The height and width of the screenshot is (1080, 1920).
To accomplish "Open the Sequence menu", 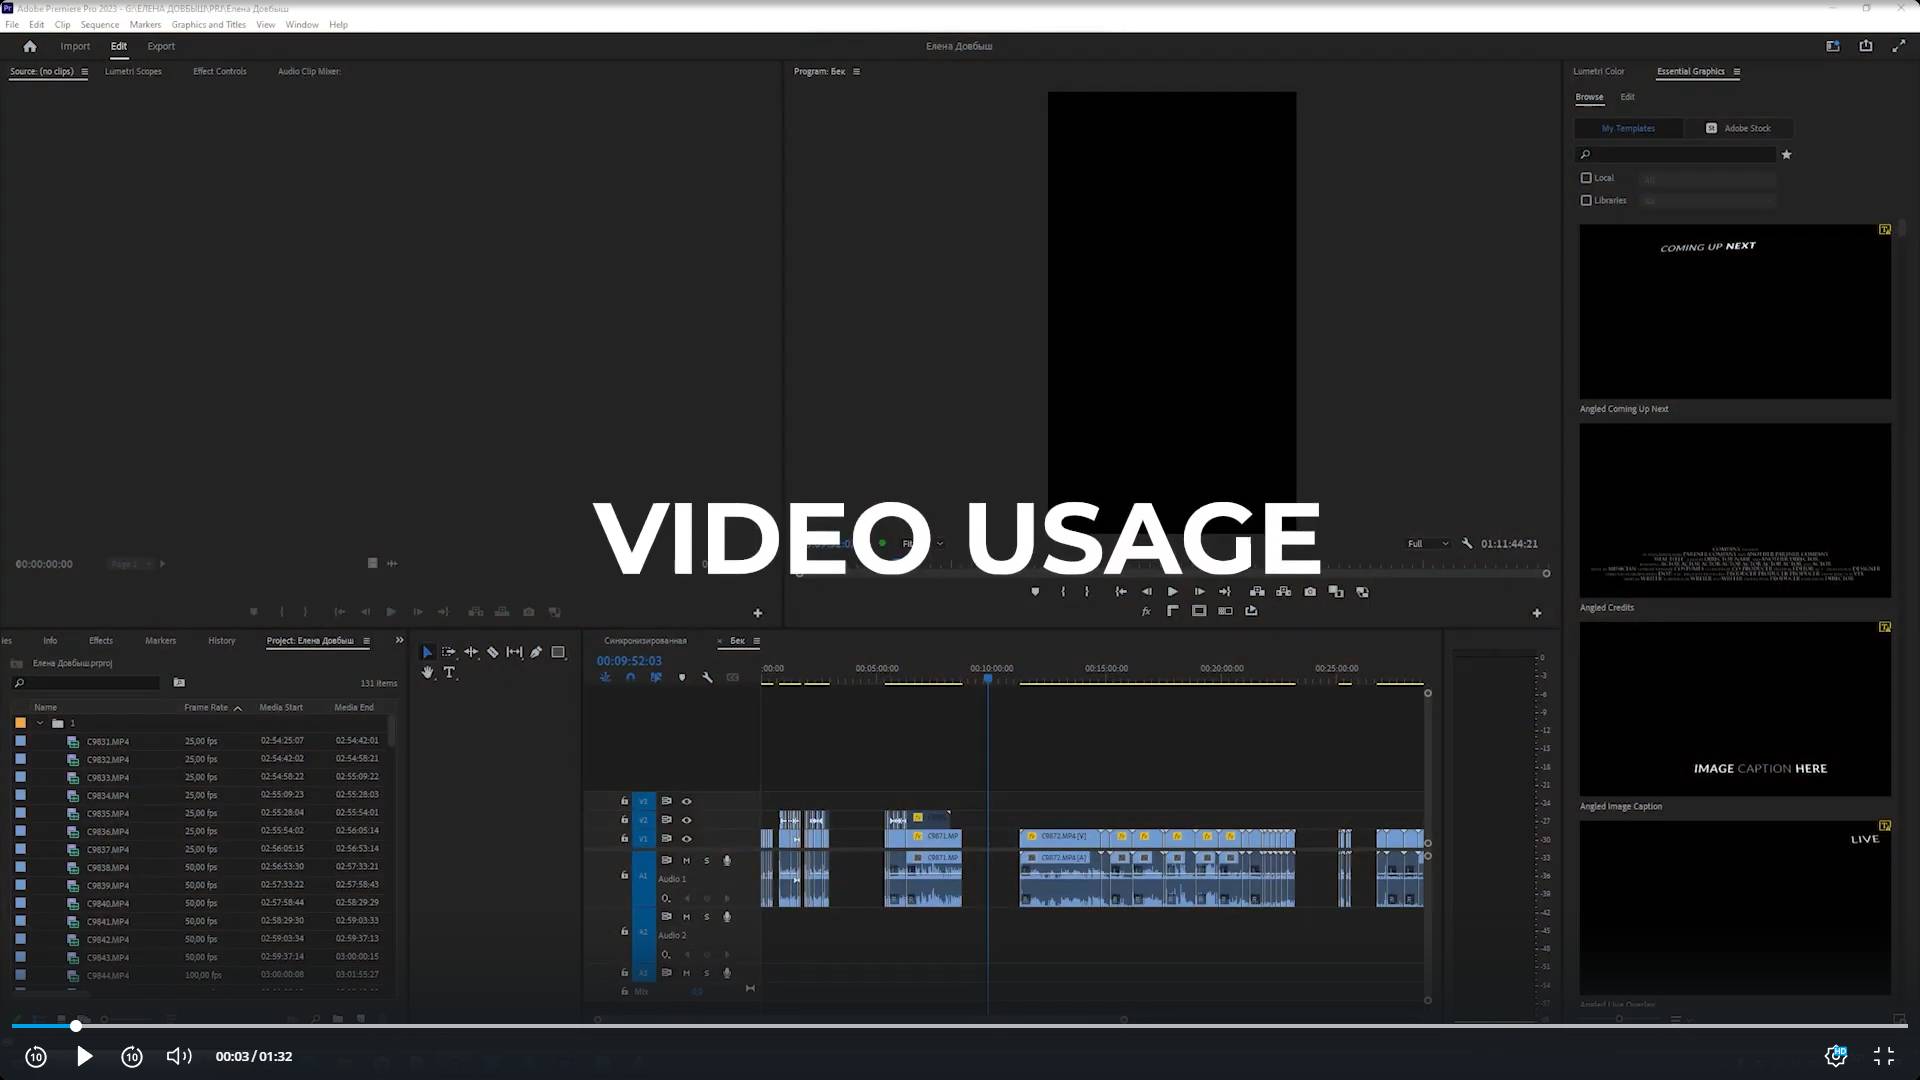I will tap(99, 24).
